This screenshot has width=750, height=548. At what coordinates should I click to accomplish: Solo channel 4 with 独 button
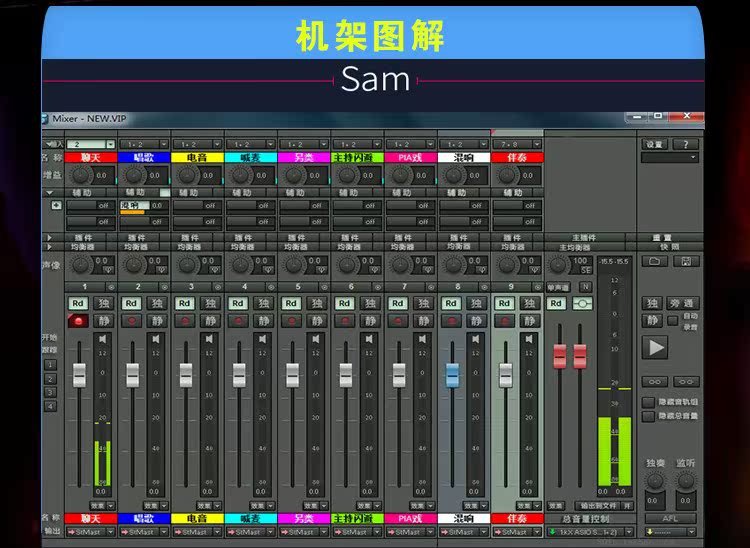click(264, 303)
